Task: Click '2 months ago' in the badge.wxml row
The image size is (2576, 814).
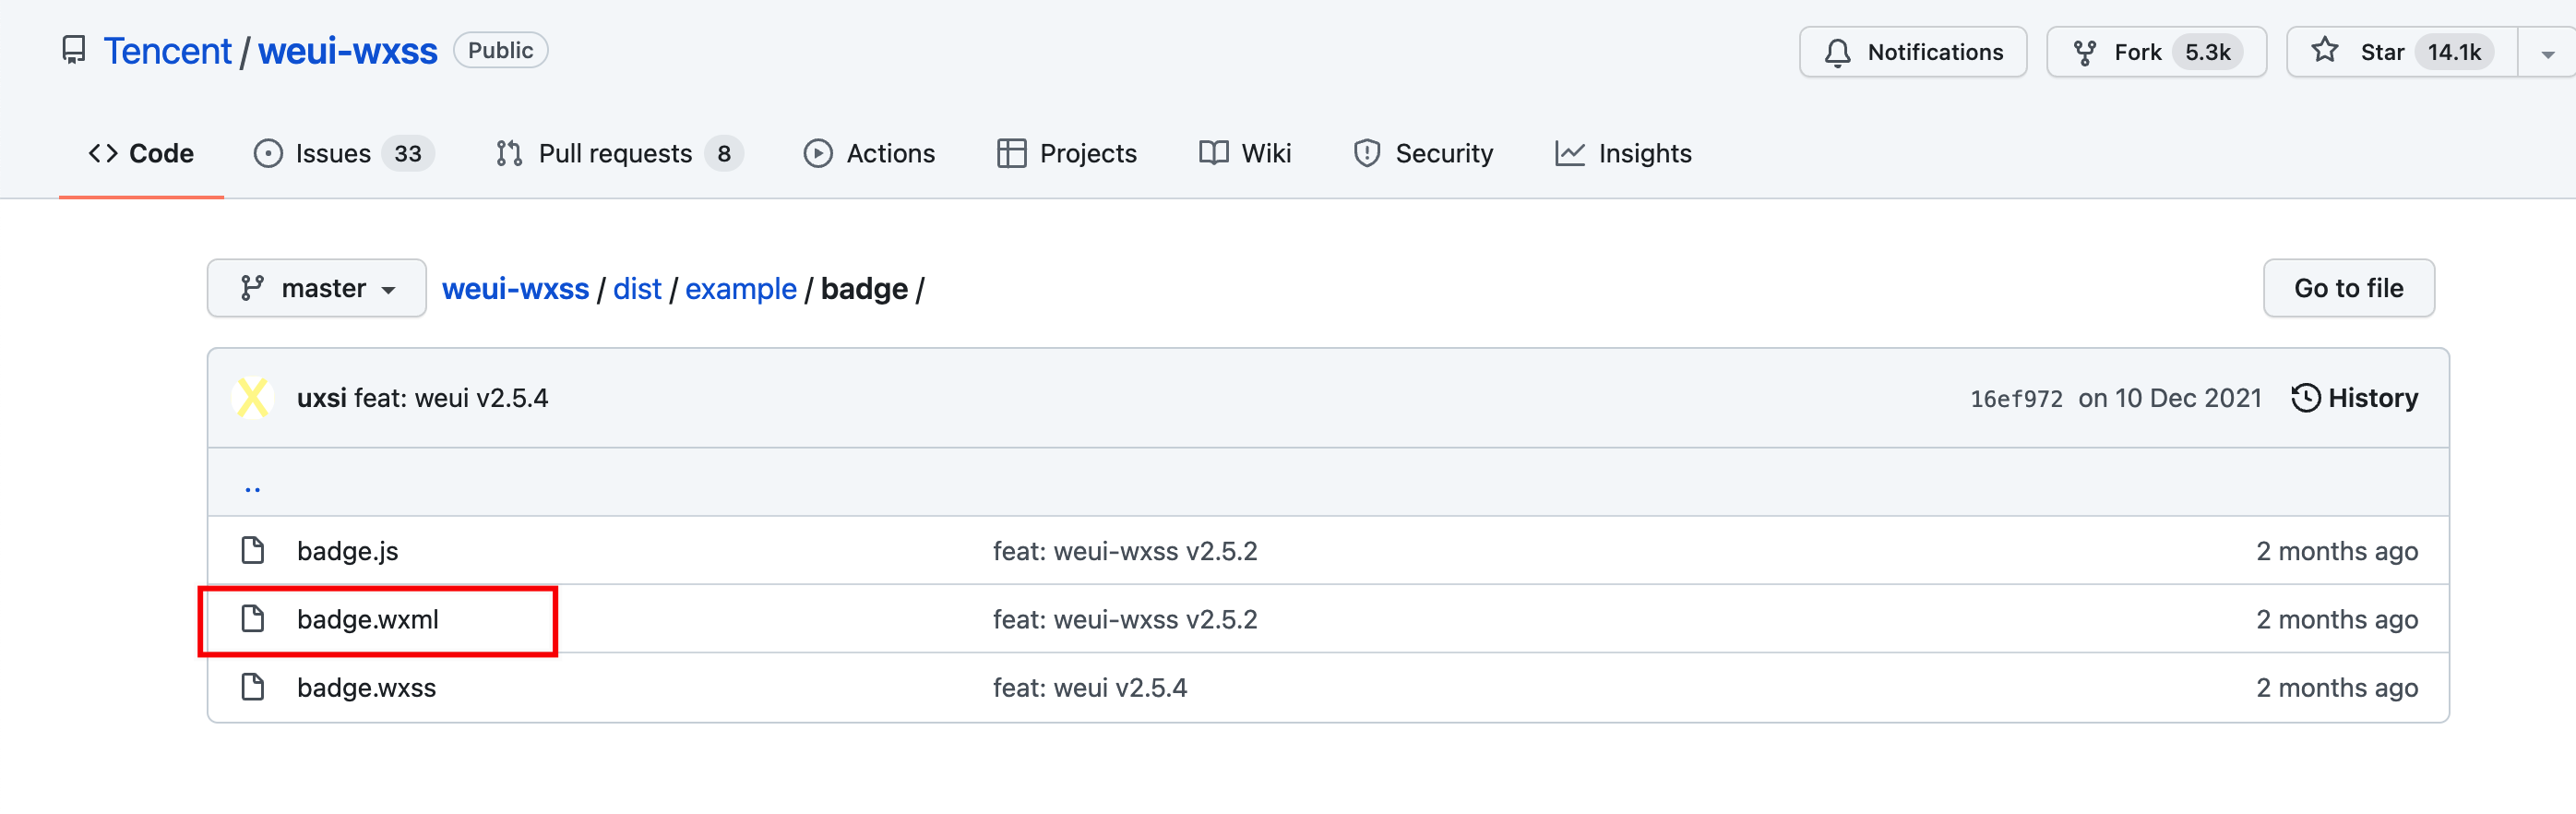Action: 2337,620
